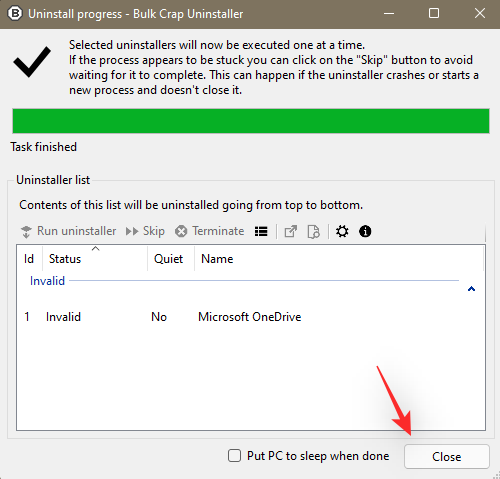Select the Microsoft OneDrive row name
The image size is (500, 479).
(x=249, y=317)
